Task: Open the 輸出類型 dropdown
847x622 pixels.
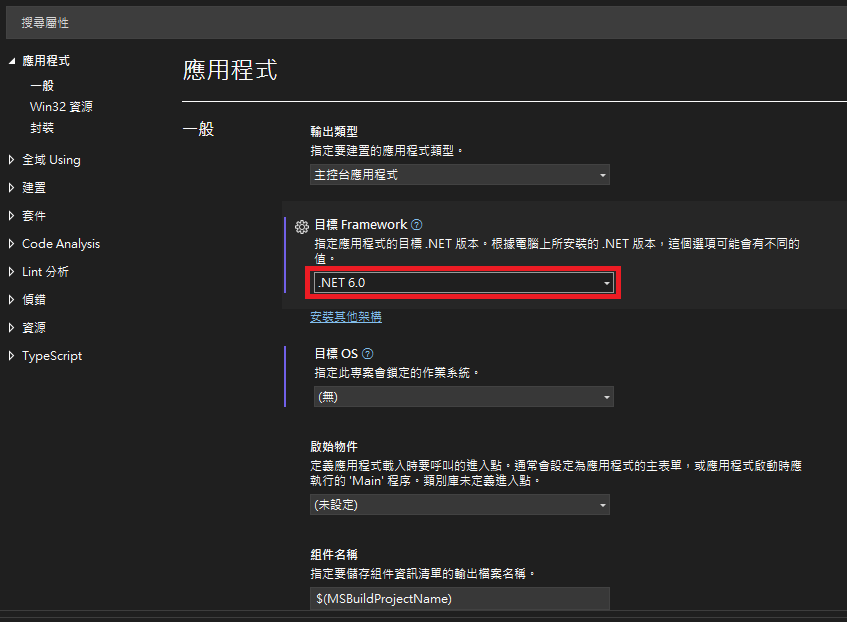Action: (459, 175)
